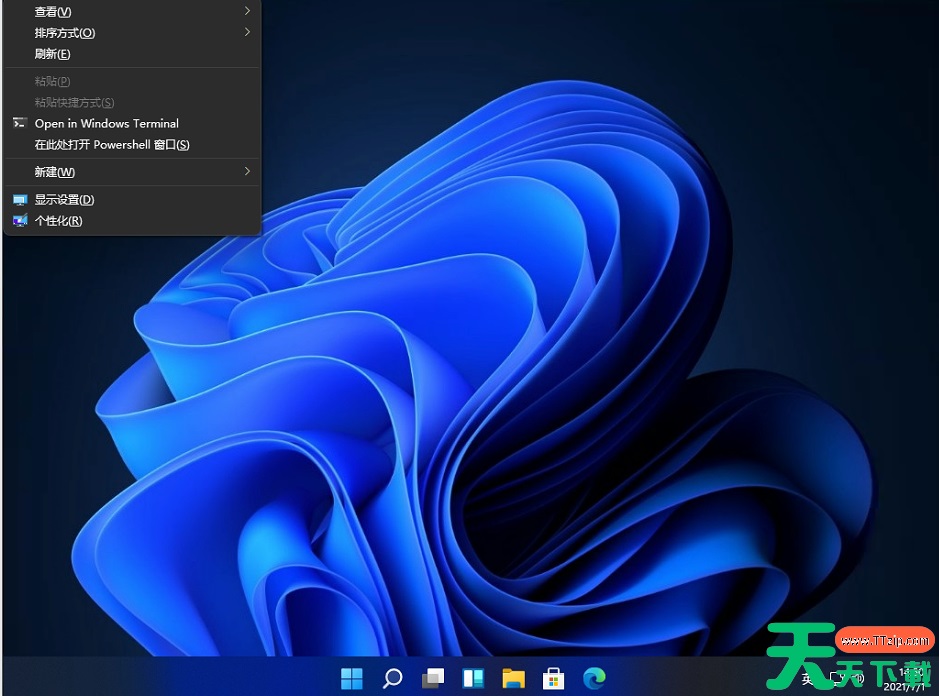The width and height of the screenshot is (939, 696).
Task: Open Task View on the taskbar
Action: coord(433,678)
